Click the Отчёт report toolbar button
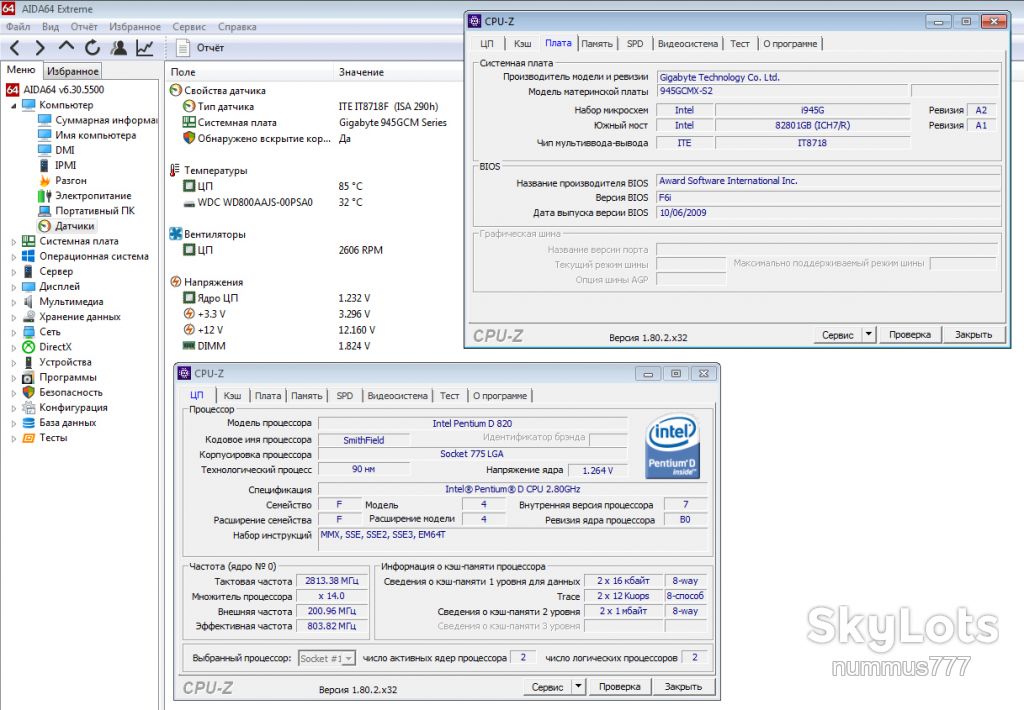Screen dimensions: 1024x710 point(200,48)
